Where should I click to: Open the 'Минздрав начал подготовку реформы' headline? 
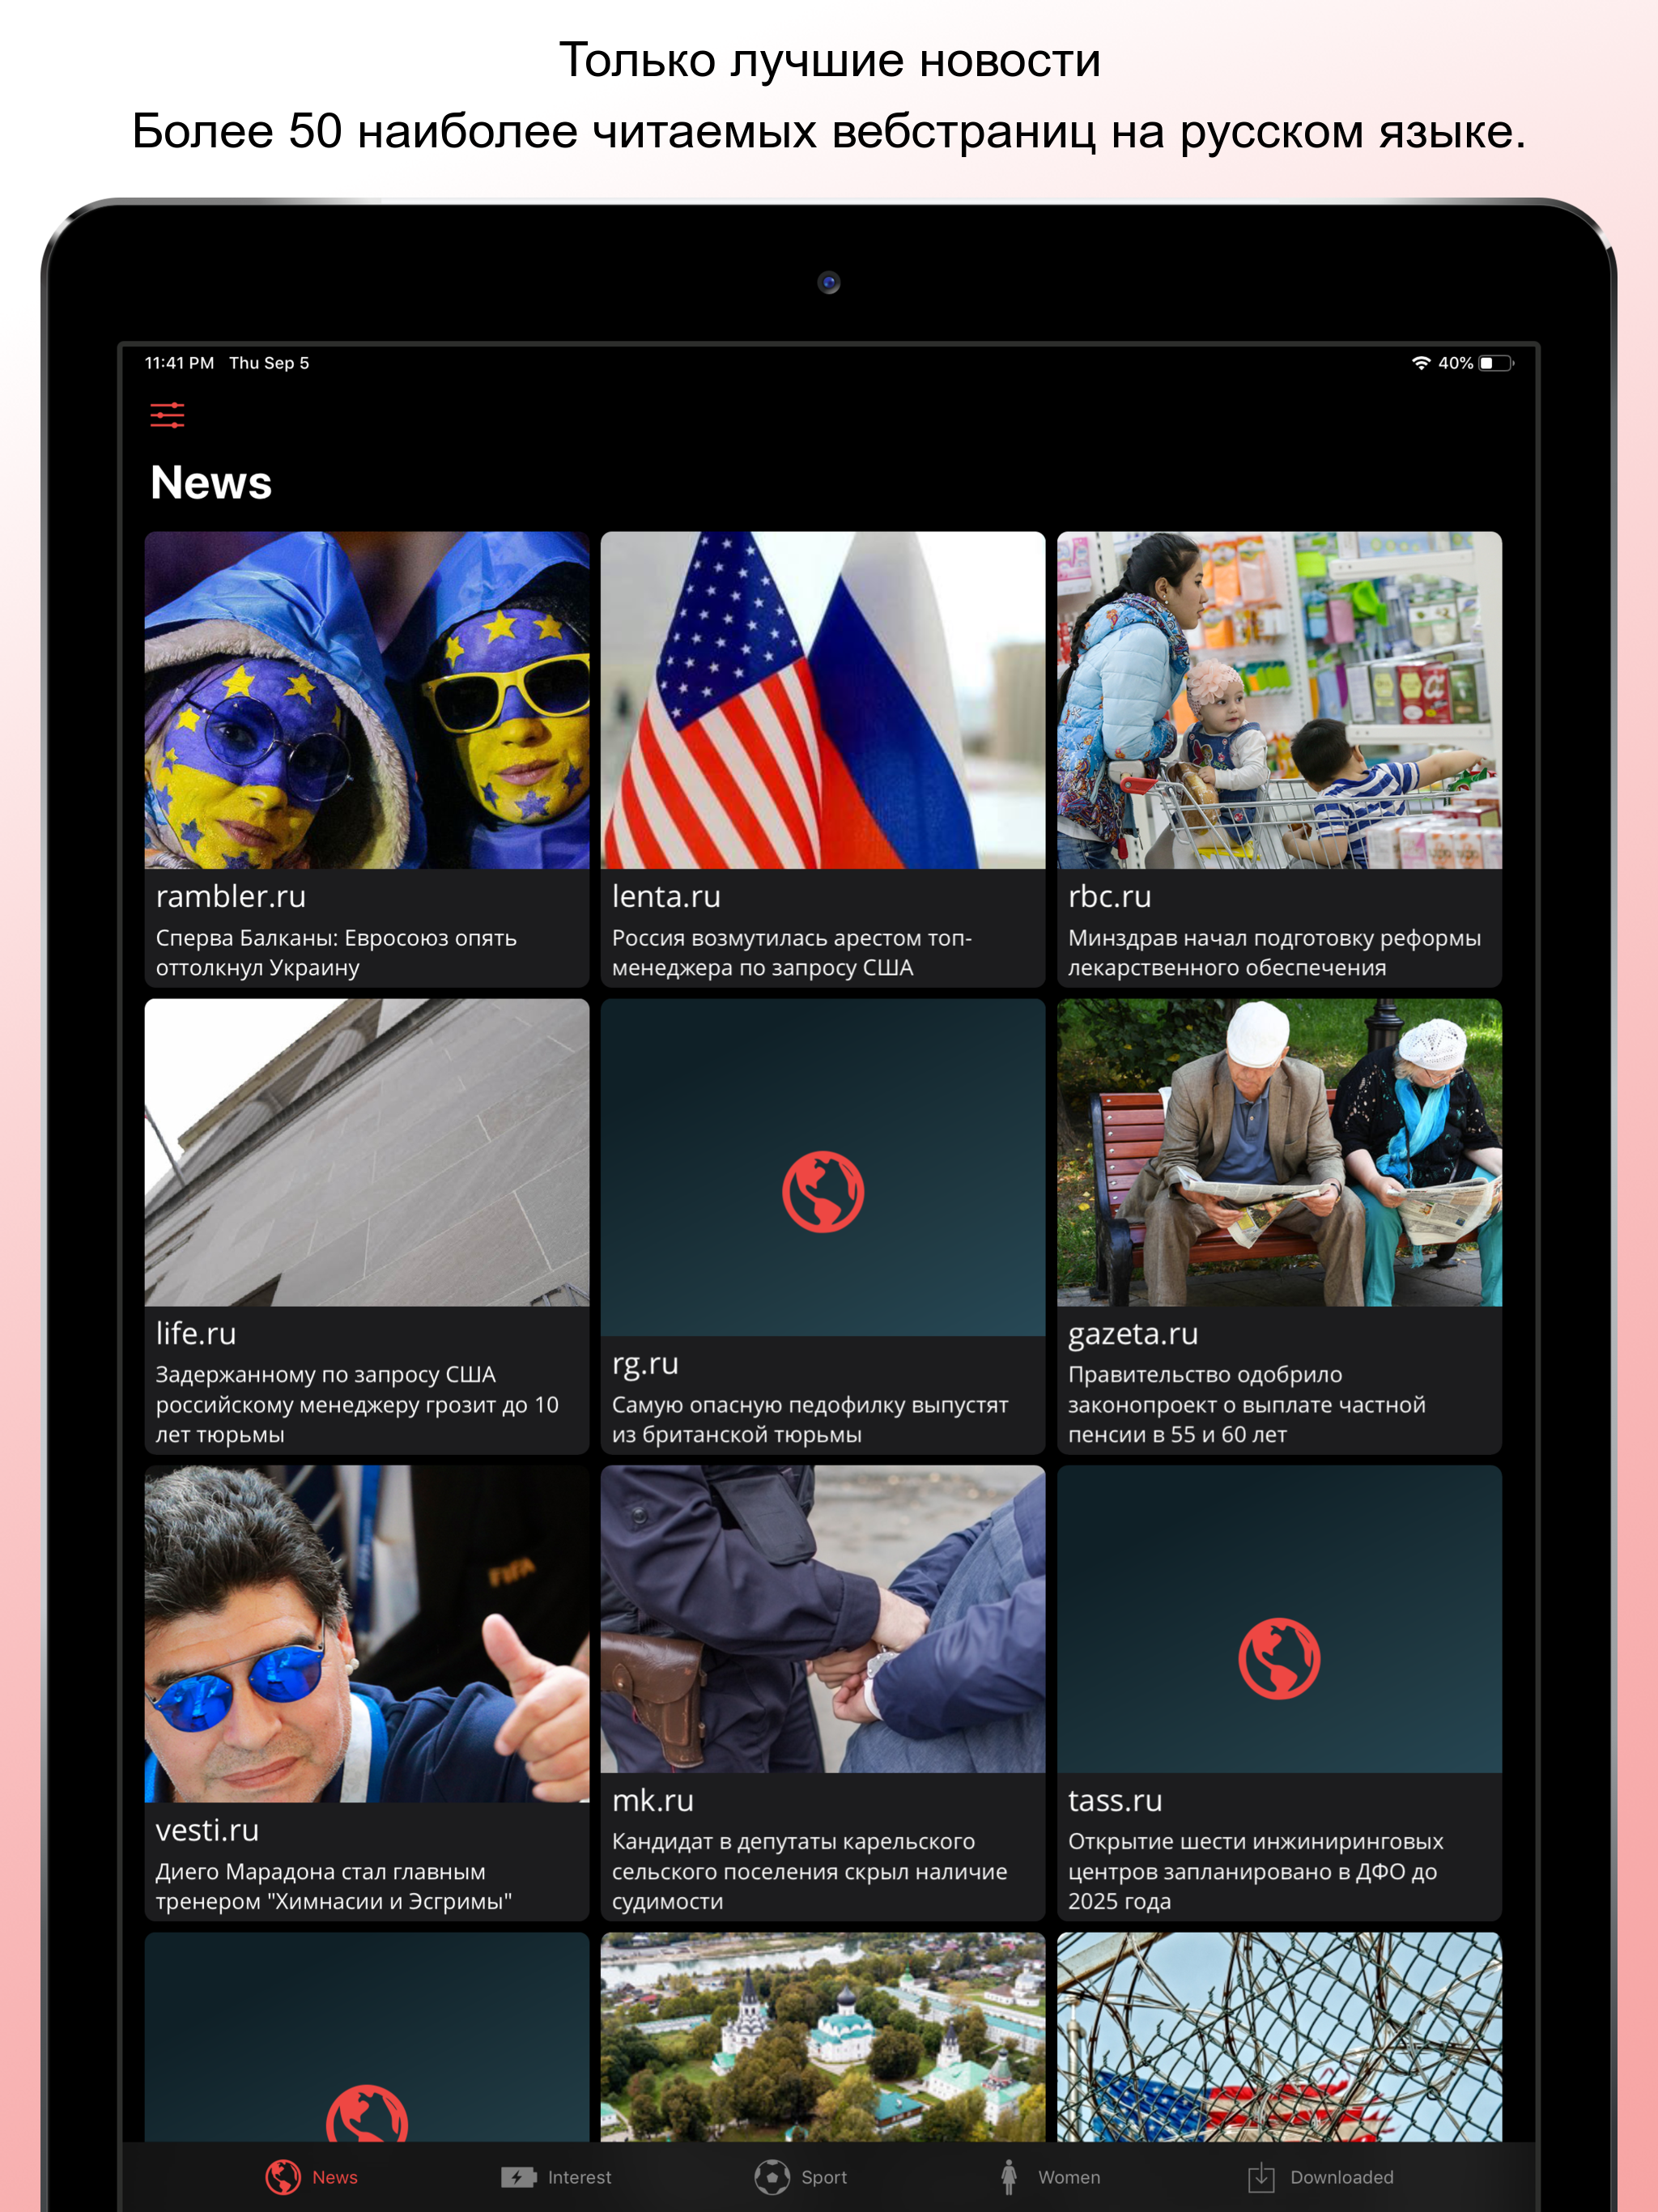1274,952
